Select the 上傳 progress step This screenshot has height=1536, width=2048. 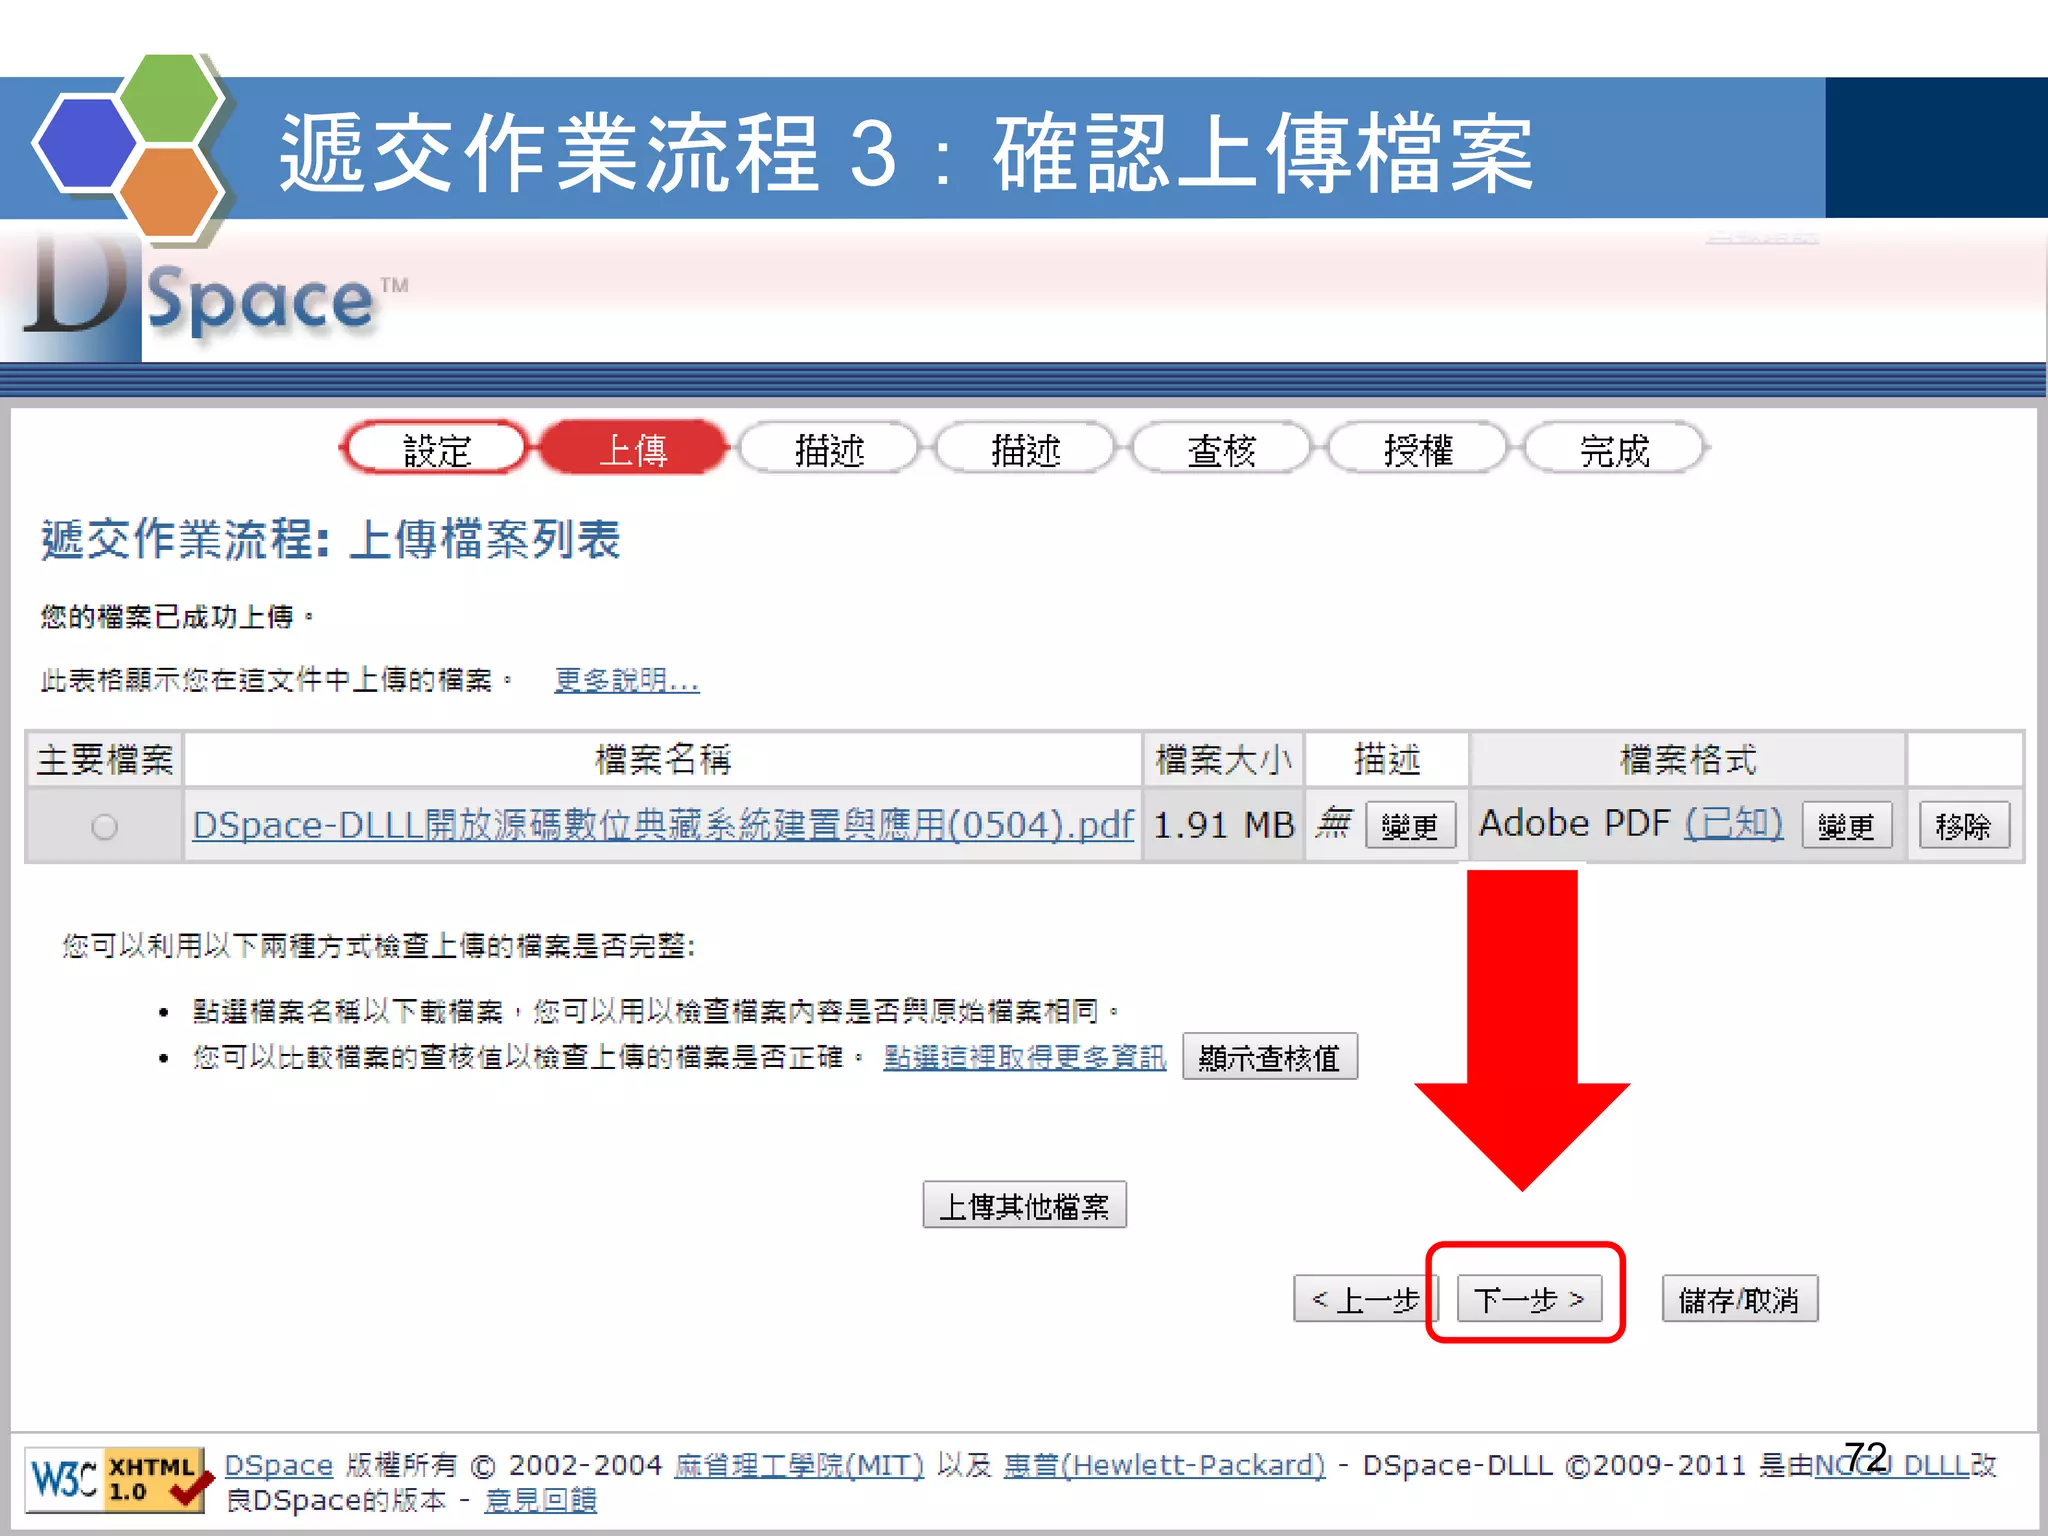(632, 449)
